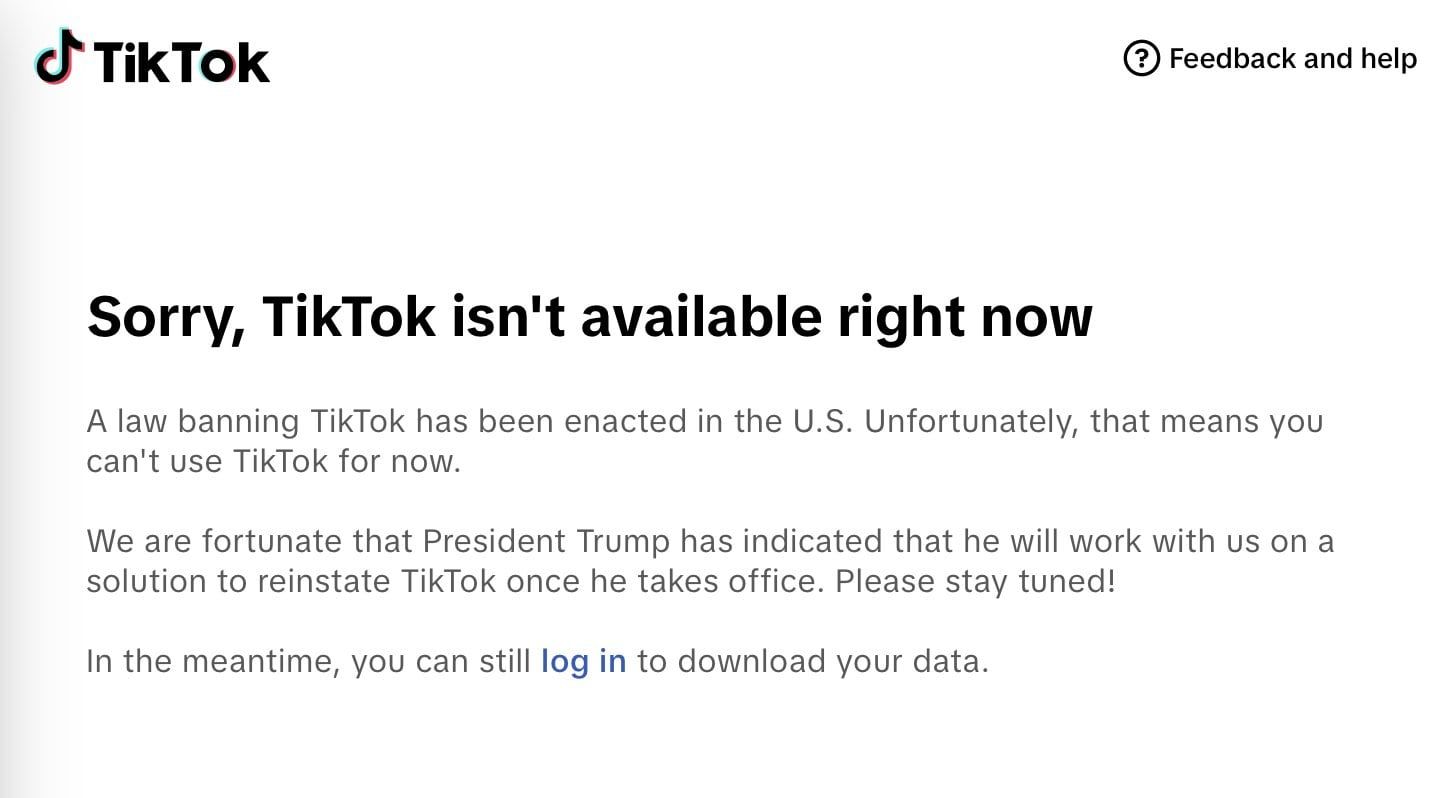
Task: Select the headline Sorry, TikTok isn't available
Action: pos(590,316)
